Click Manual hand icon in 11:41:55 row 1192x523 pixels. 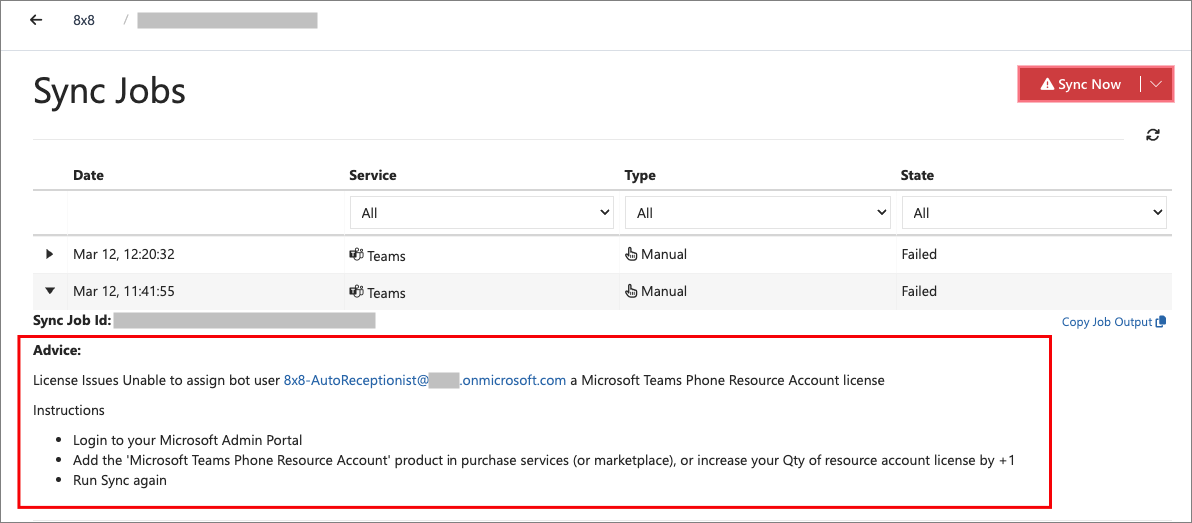click(631, 291)
